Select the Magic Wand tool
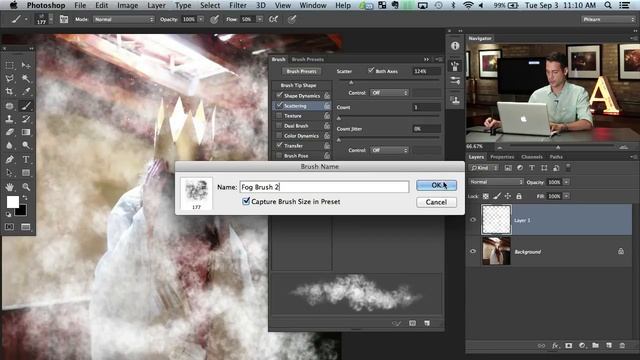The width and height of the screenshot is (640, 360). tap(26, 78)
